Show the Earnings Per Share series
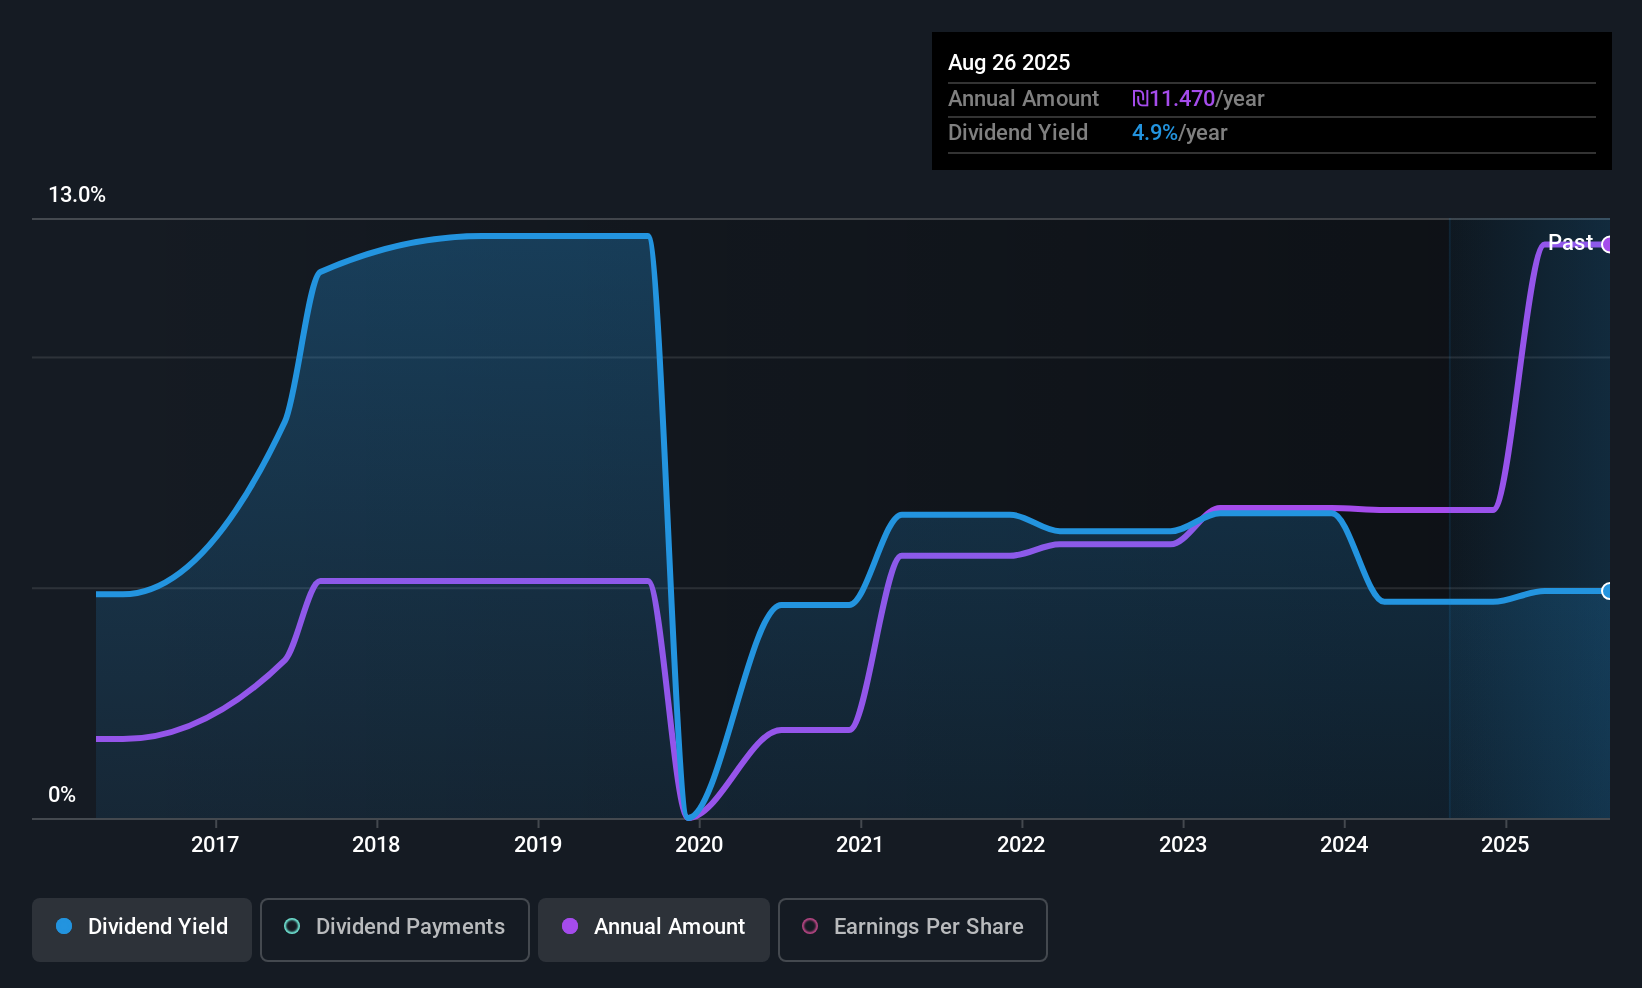Viewport: 1642px width, 988px height. point(912,929)
